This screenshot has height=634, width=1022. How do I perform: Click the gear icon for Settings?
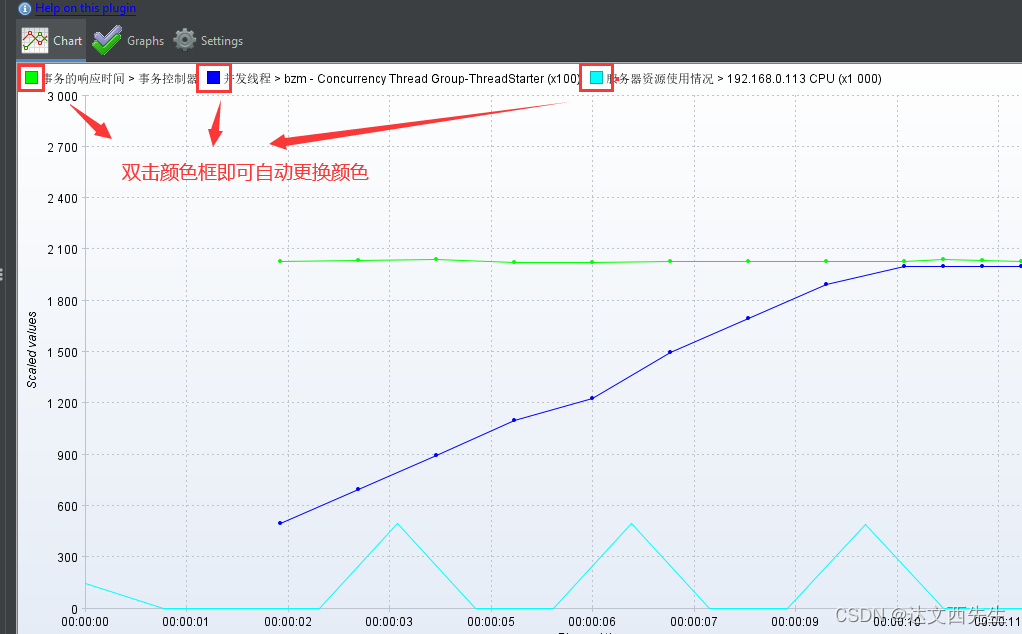click(x=184, y=40)
